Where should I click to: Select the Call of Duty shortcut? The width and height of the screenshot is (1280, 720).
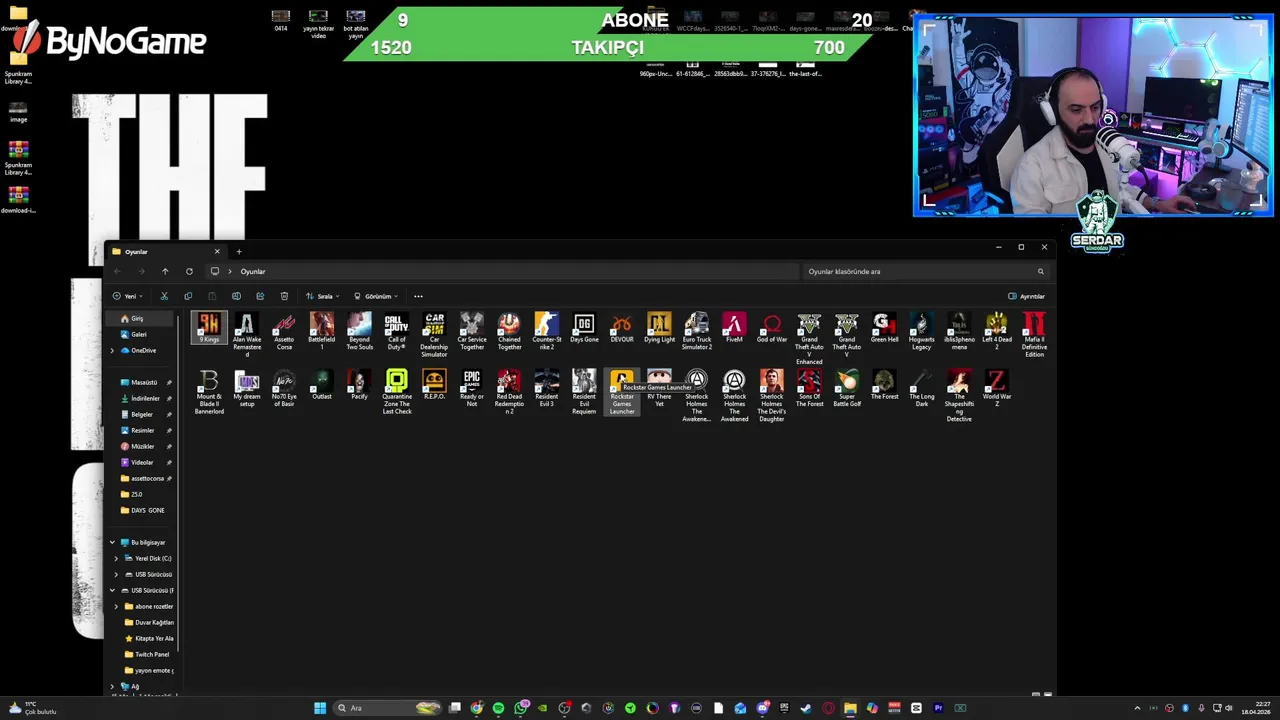click(397, 332)
